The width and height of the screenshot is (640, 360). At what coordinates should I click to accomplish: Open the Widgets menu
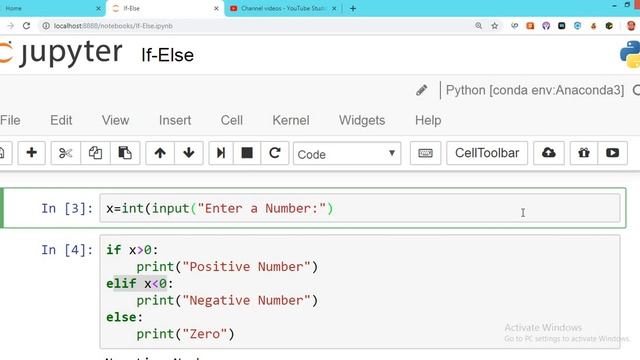[x=362, y=120]
